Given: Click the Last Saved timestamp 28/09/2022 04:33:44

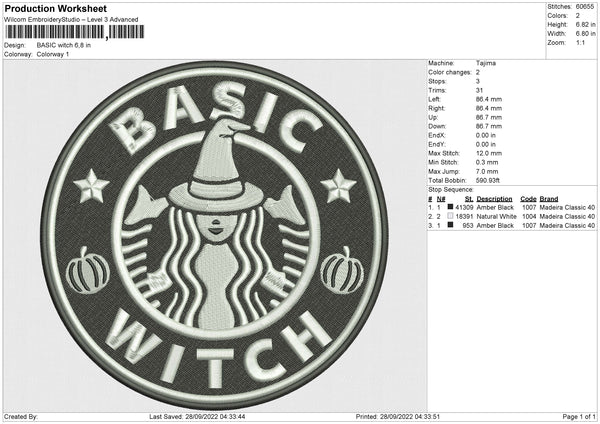Looking at the screenshot, I should coord(216,416).
